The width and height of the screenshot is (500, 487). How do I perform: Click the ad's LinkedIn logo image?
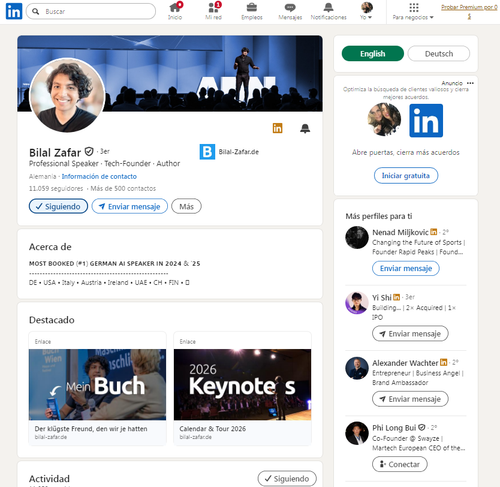click(426, 121)
